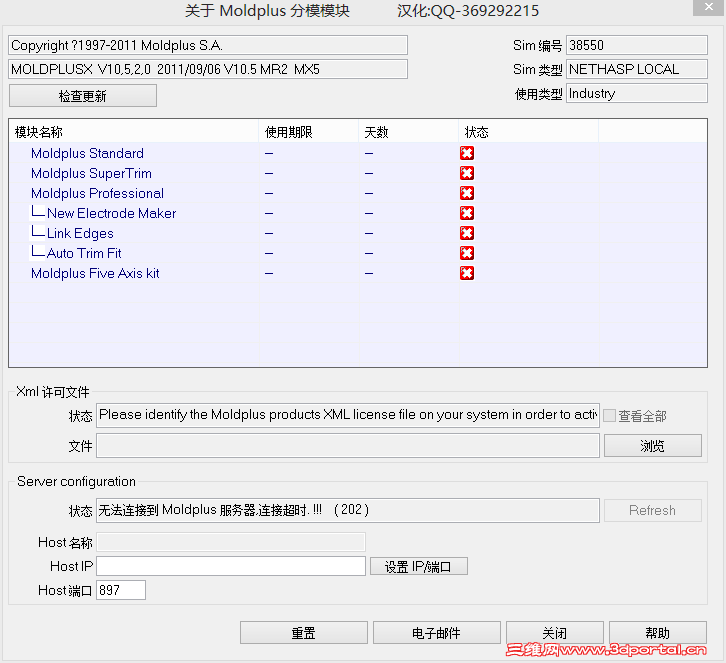This screenshot has width=726, height=663.
Task: Select the Moldplus Five Axis kit row
Action: click(358, 273)
